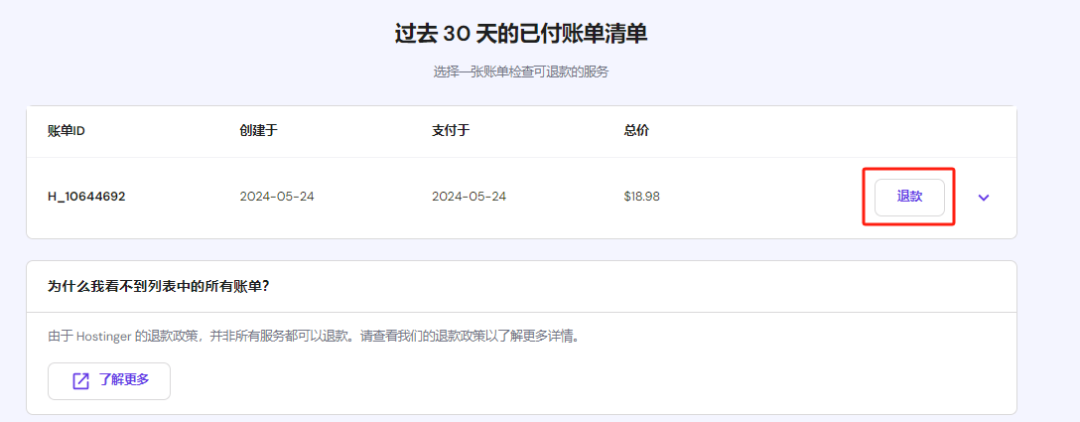Select the 支付于 column header
The height and width of the screenshot is (422, 1080).
[x=450, y=132]
